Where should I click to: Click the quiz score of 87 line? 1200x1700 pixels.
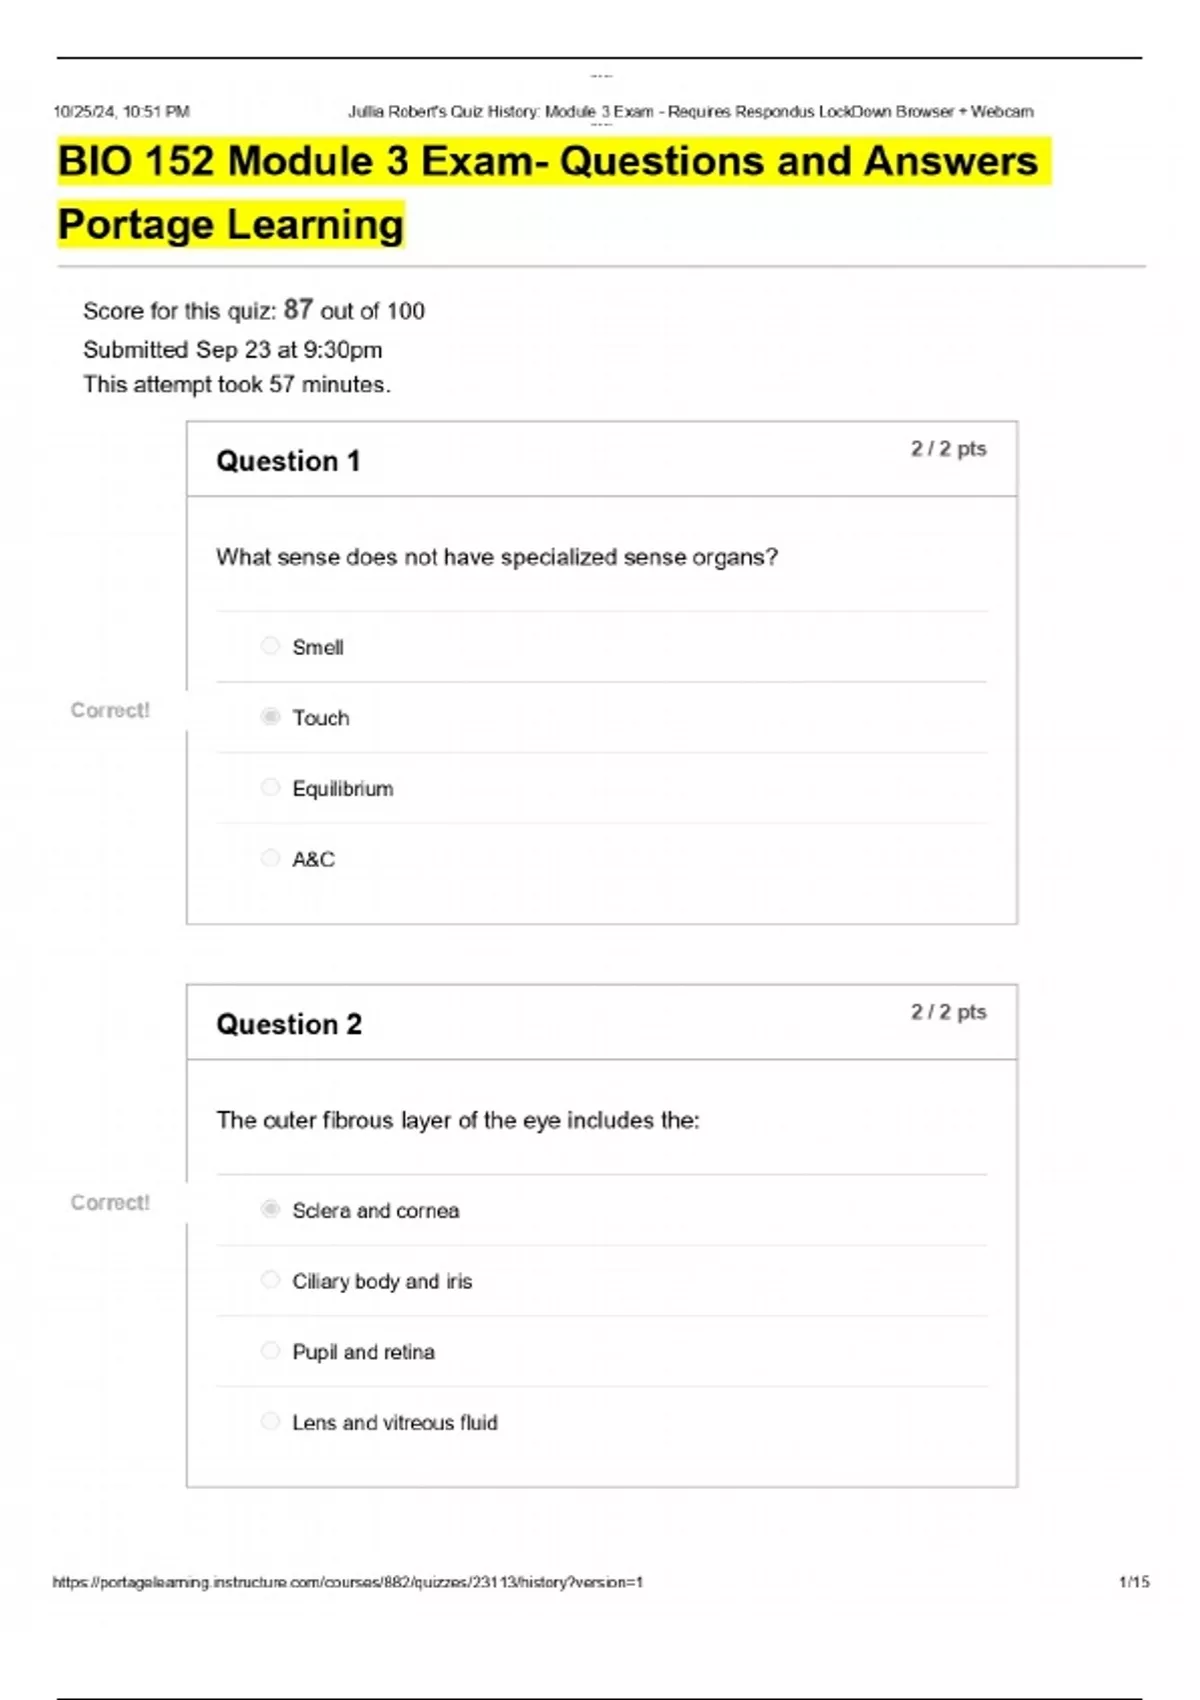click(x=254, y=311)
